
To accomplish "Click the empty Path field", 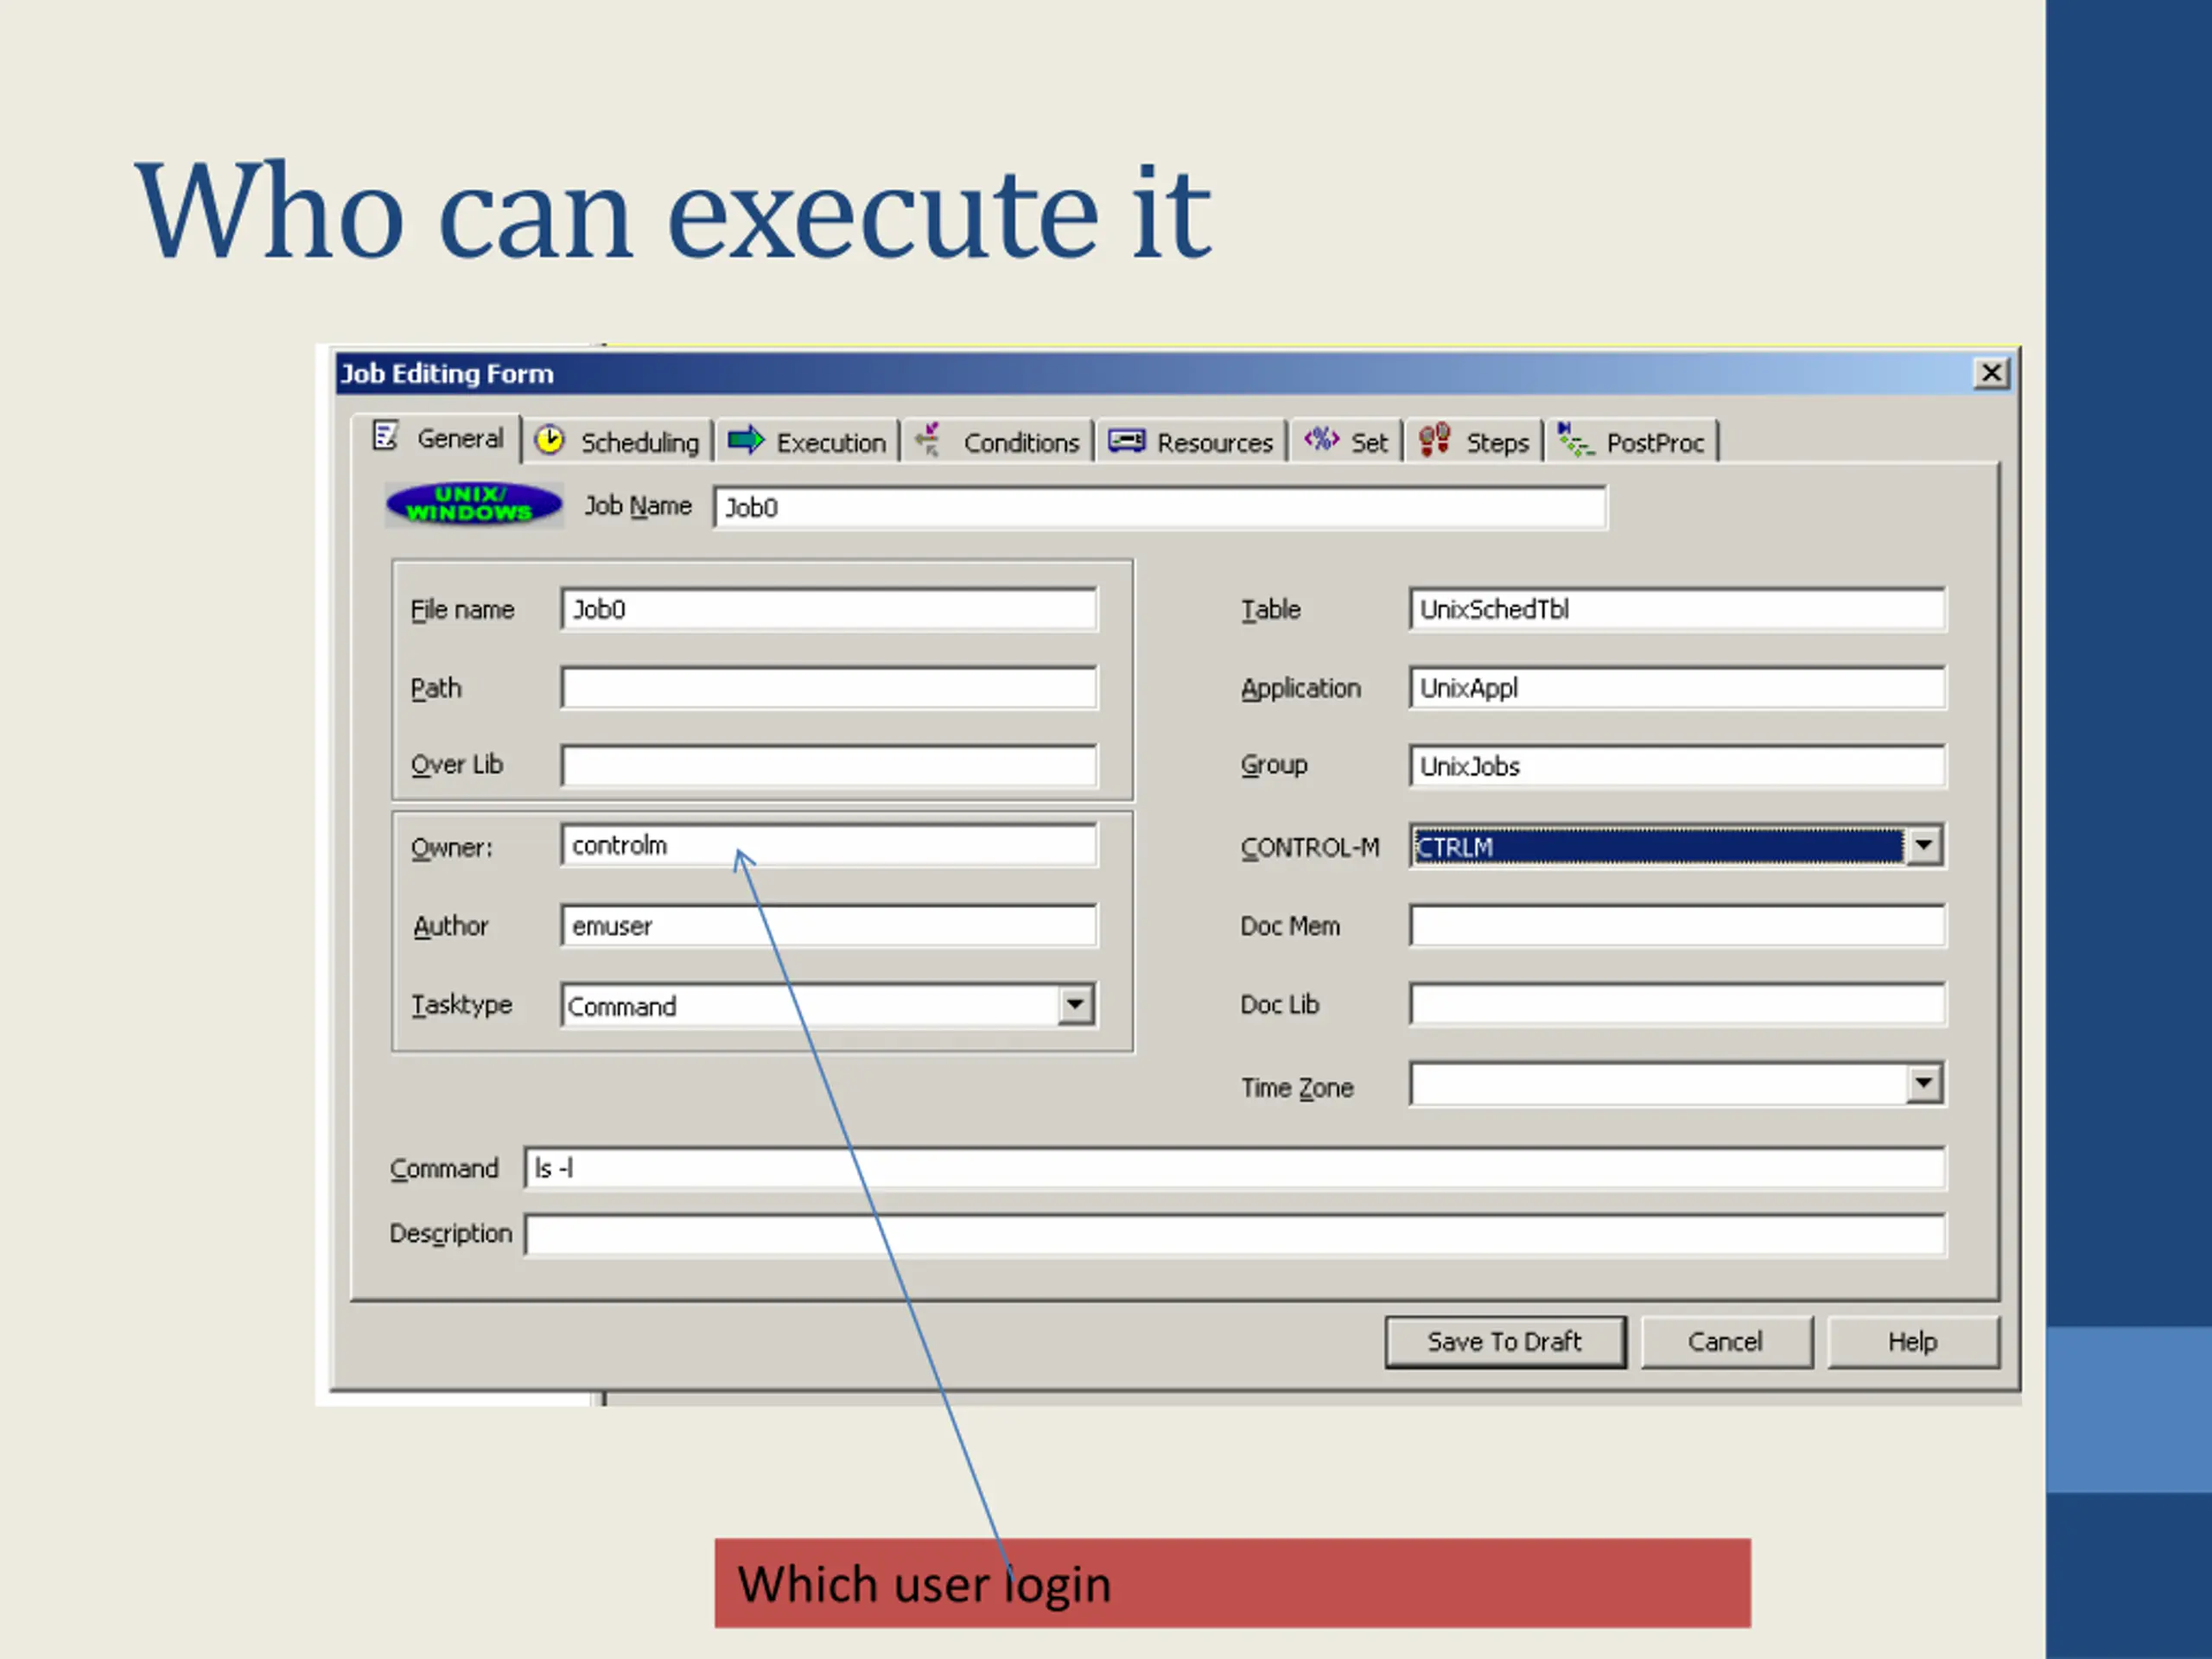I will 829,687.
